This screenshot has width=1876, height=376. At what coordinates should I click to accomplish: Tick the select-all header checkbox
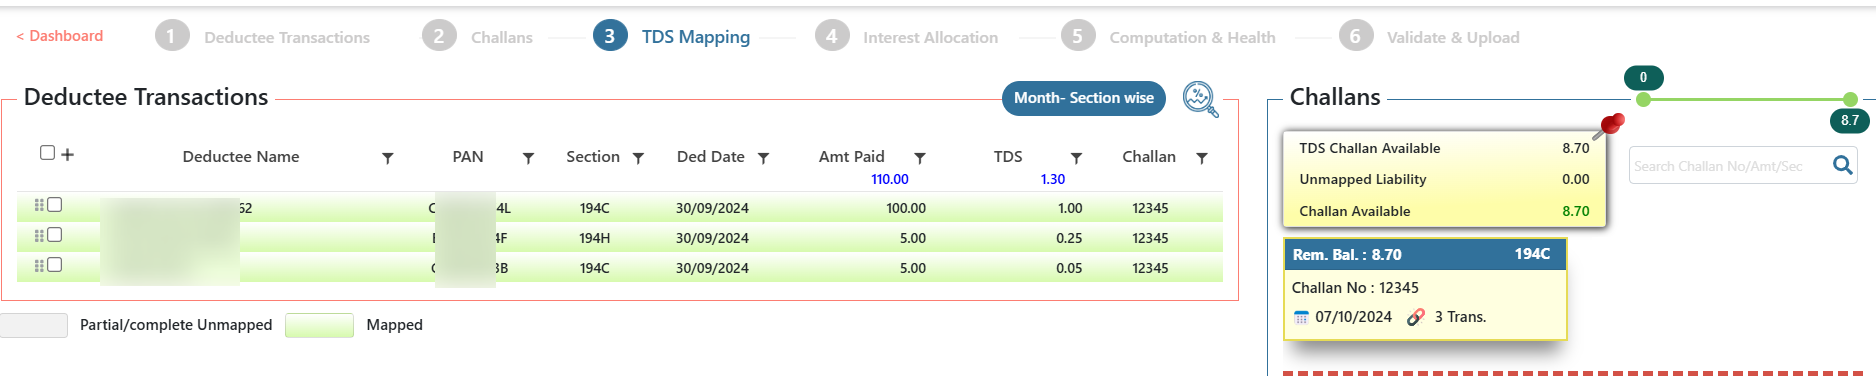point(47,153)
